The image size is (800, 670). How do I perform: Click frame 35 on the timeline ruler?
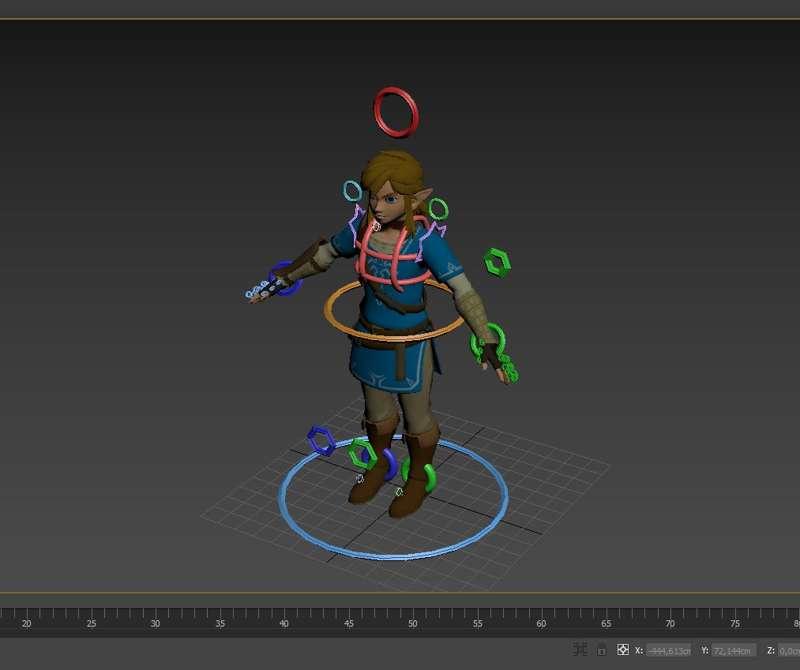[220, 624]
